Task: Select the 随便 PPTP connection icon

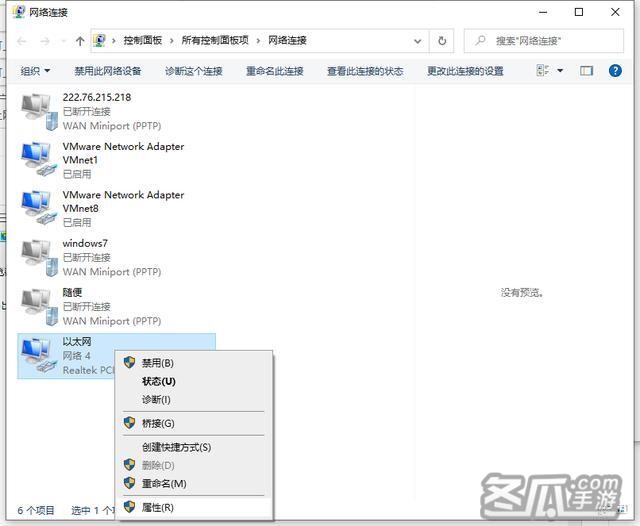Action: pyautogui.click(x=40, y=307)
